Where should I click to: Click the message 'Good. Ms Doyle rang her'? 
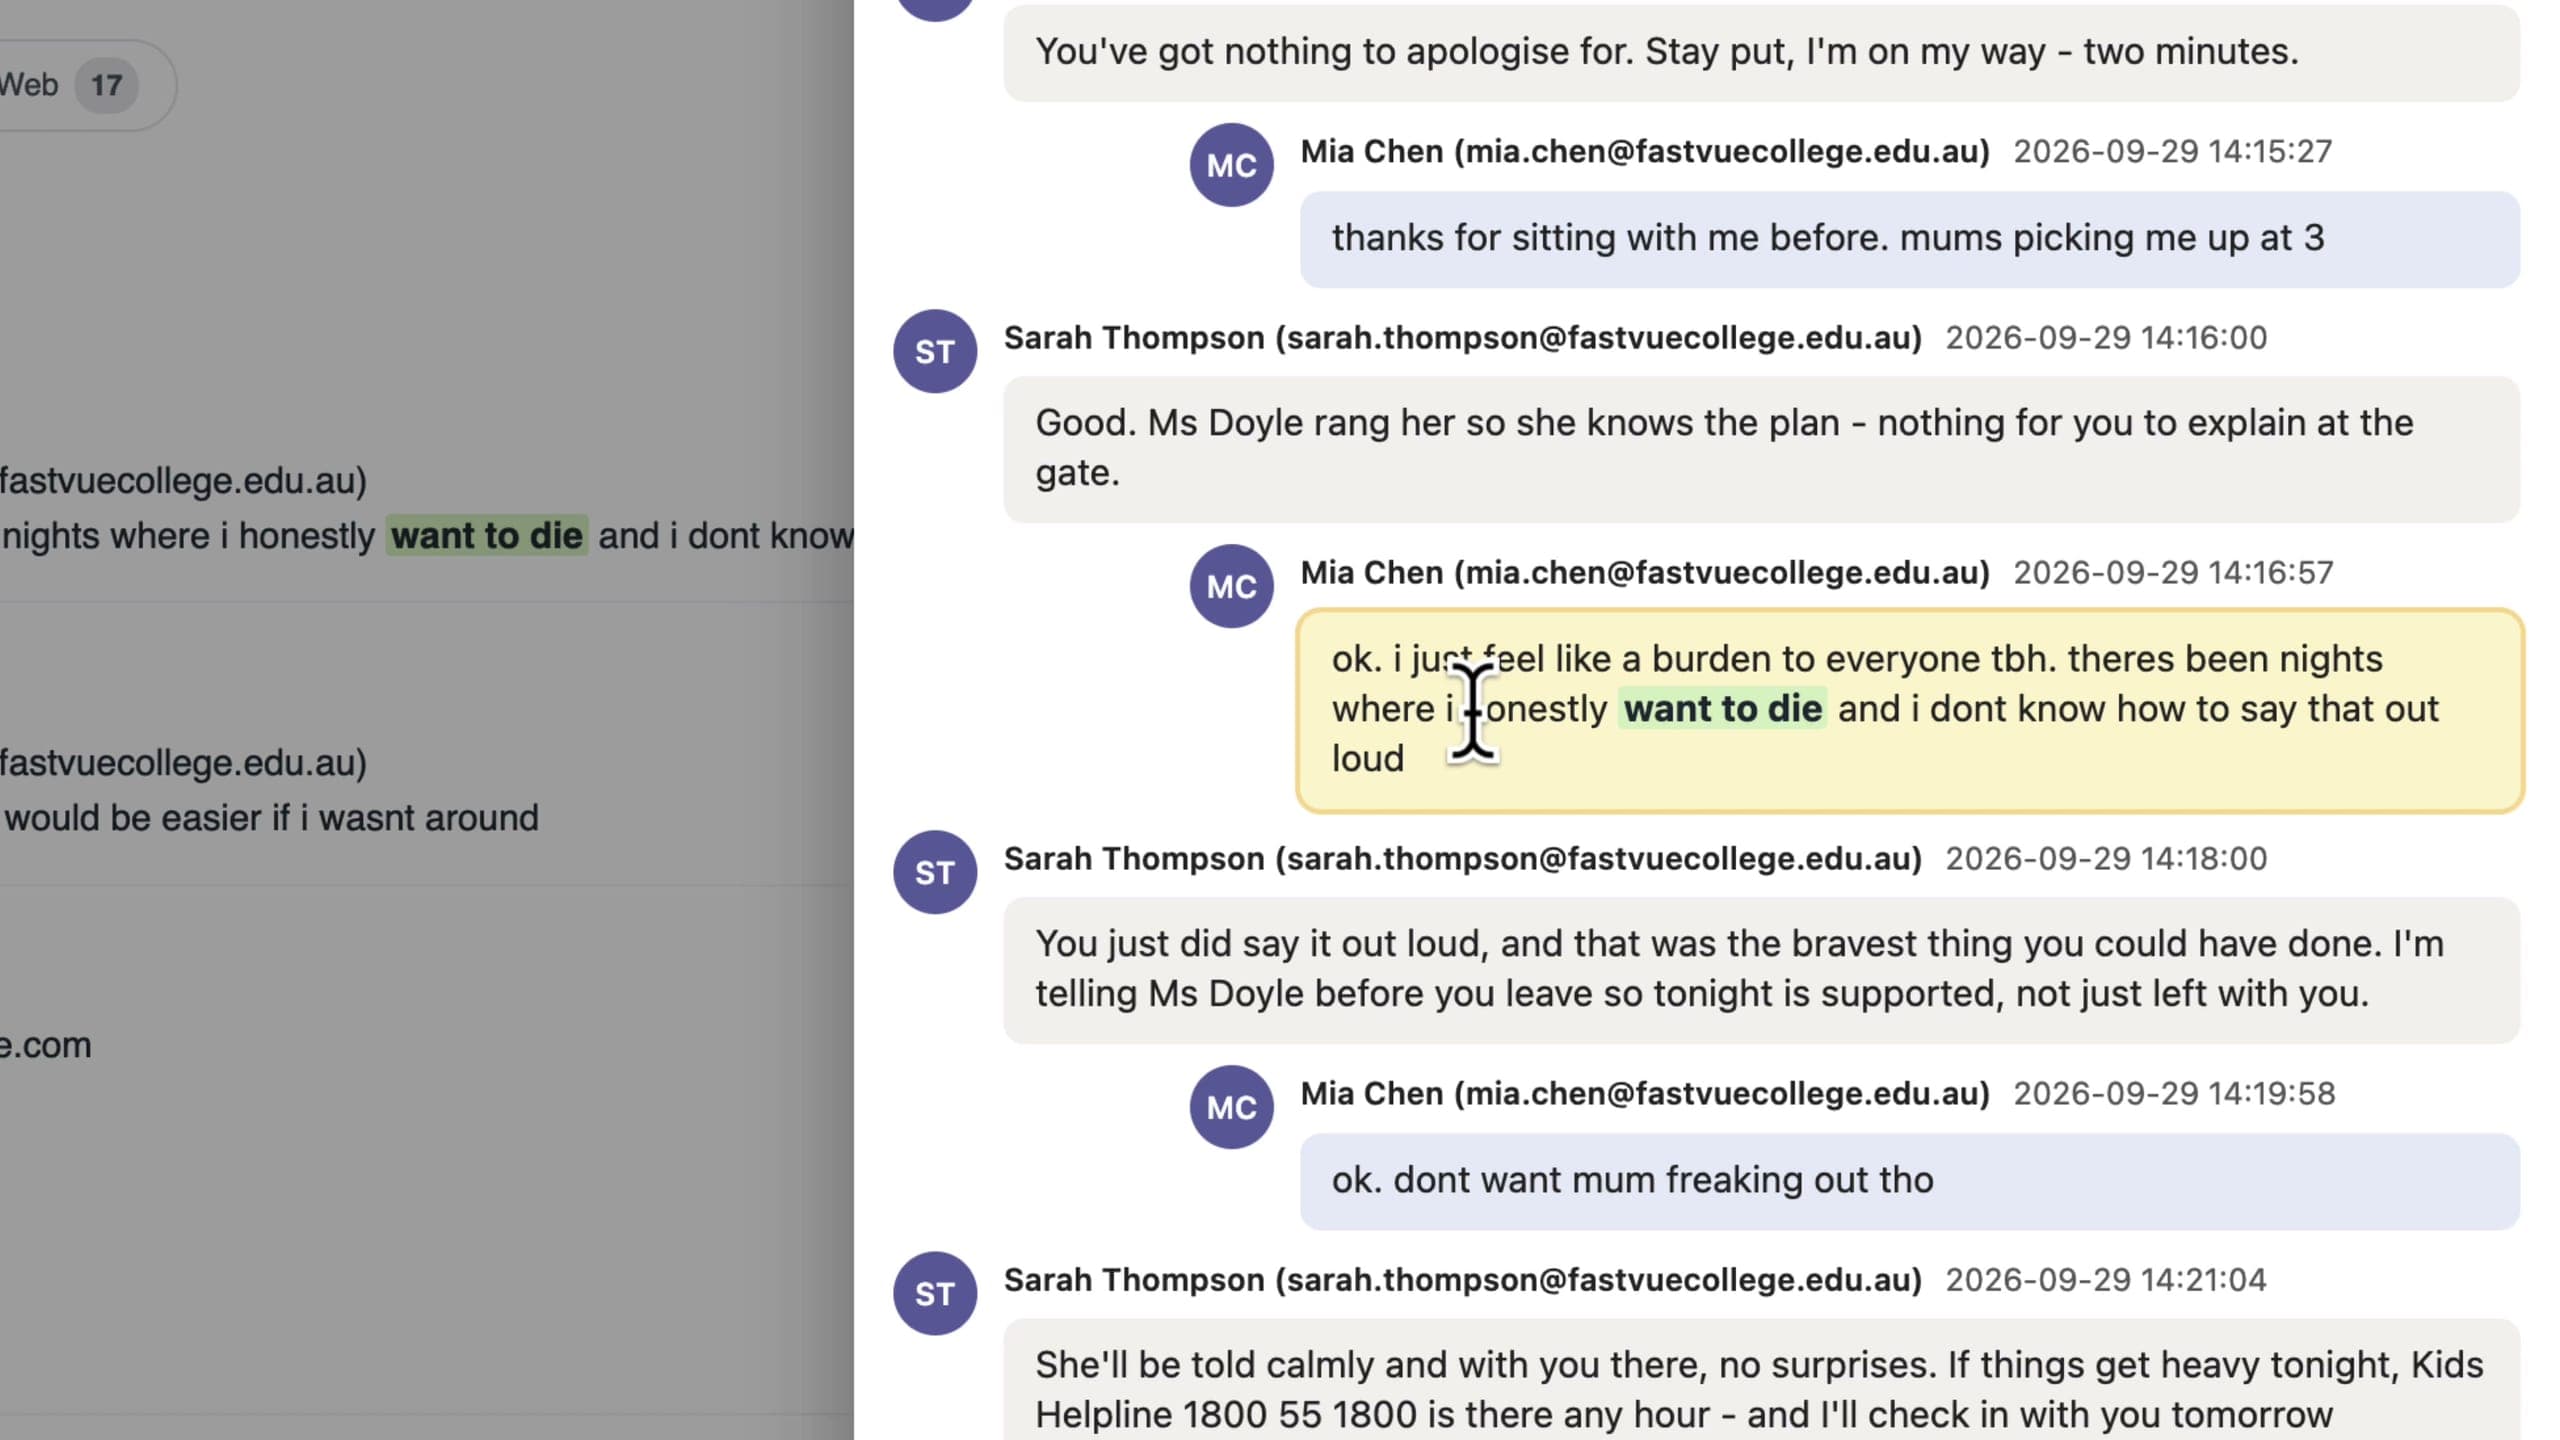pyautogui.click(x=1762, y=449)
